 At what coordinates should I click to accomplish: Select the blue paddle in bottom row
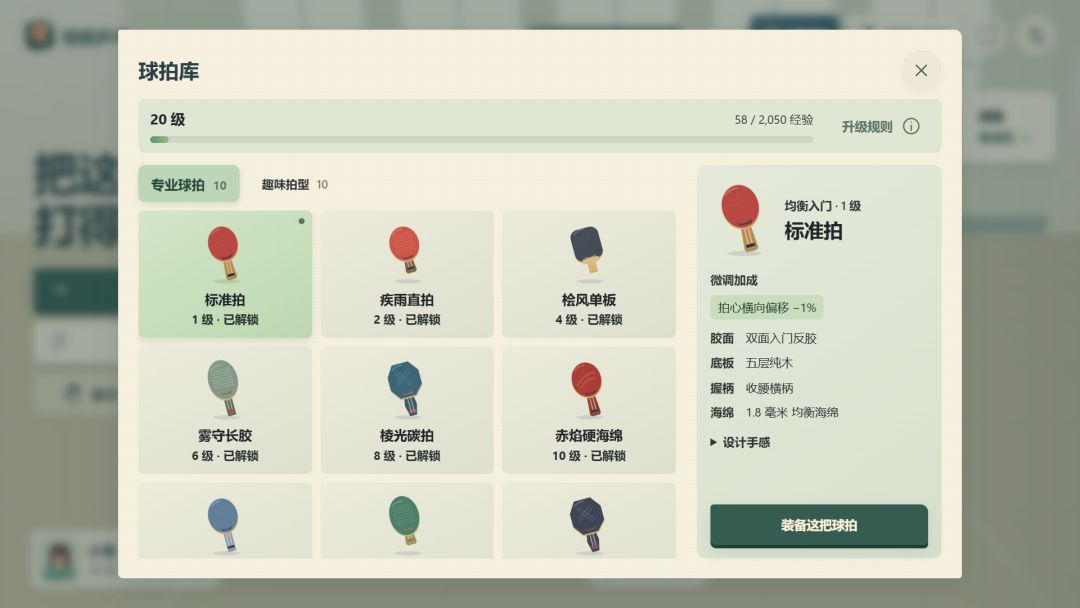[x=225, y=521]
